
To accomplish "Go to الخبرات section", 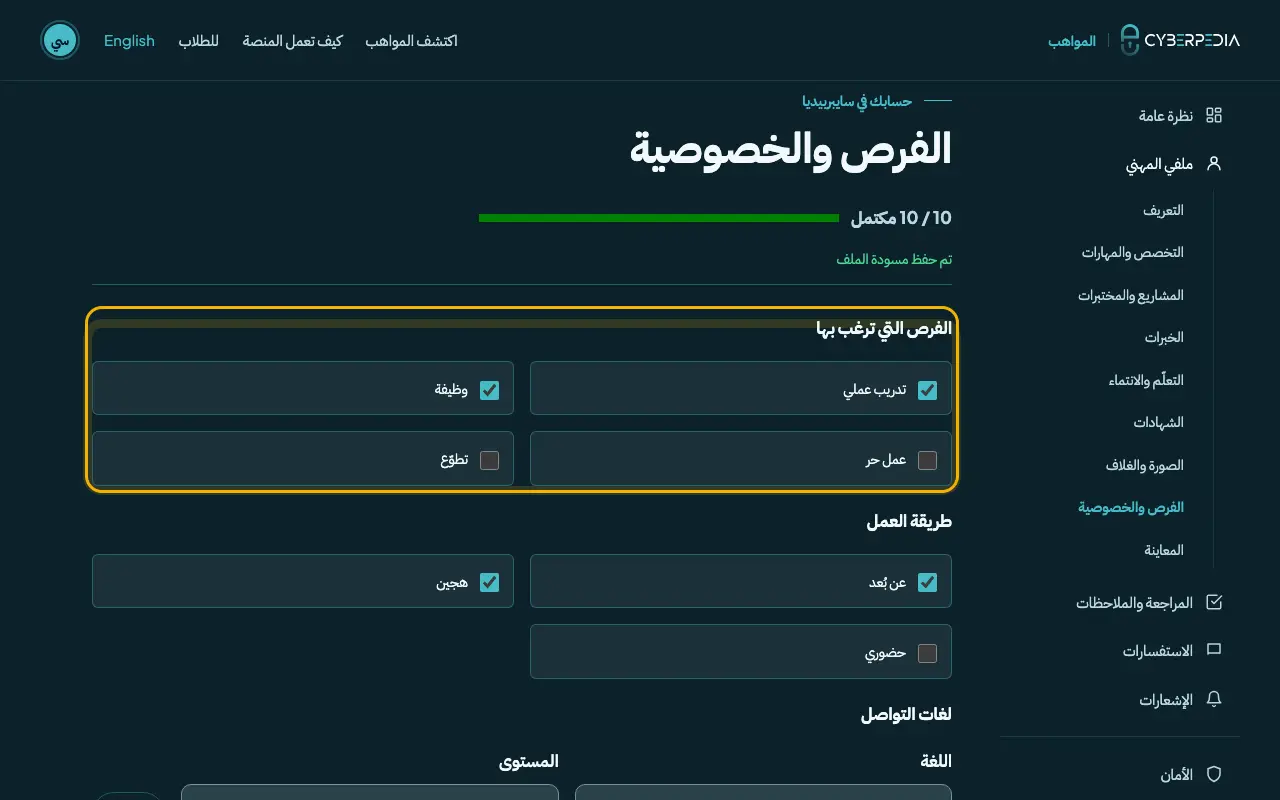I will 1164,337.
